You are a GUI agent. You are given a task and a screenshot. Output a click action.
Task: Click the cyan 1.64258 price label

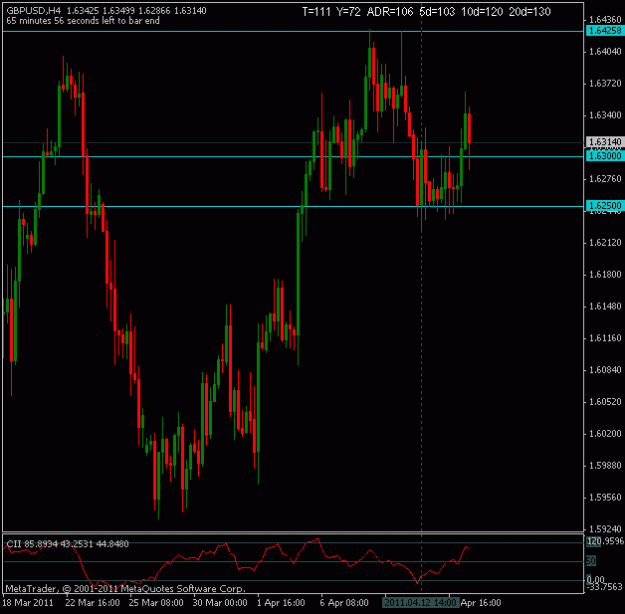click(605, 31)
